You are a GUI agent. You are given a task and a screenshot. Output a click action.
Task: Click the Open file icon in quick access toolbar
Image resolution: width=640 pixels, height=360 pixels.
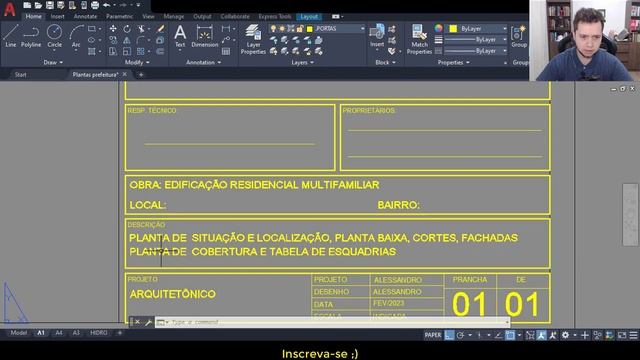point(38,5)
